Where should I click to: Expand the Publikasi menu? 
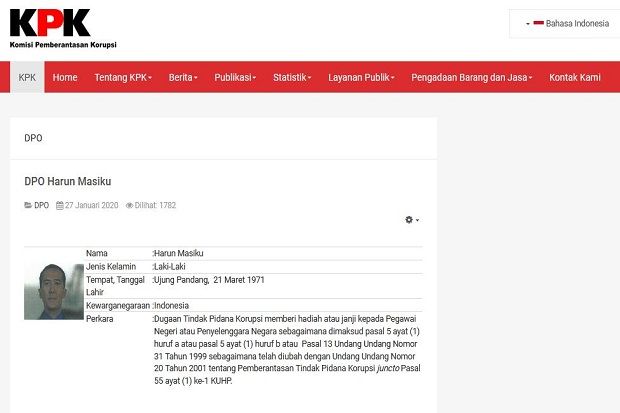[235, 77]
